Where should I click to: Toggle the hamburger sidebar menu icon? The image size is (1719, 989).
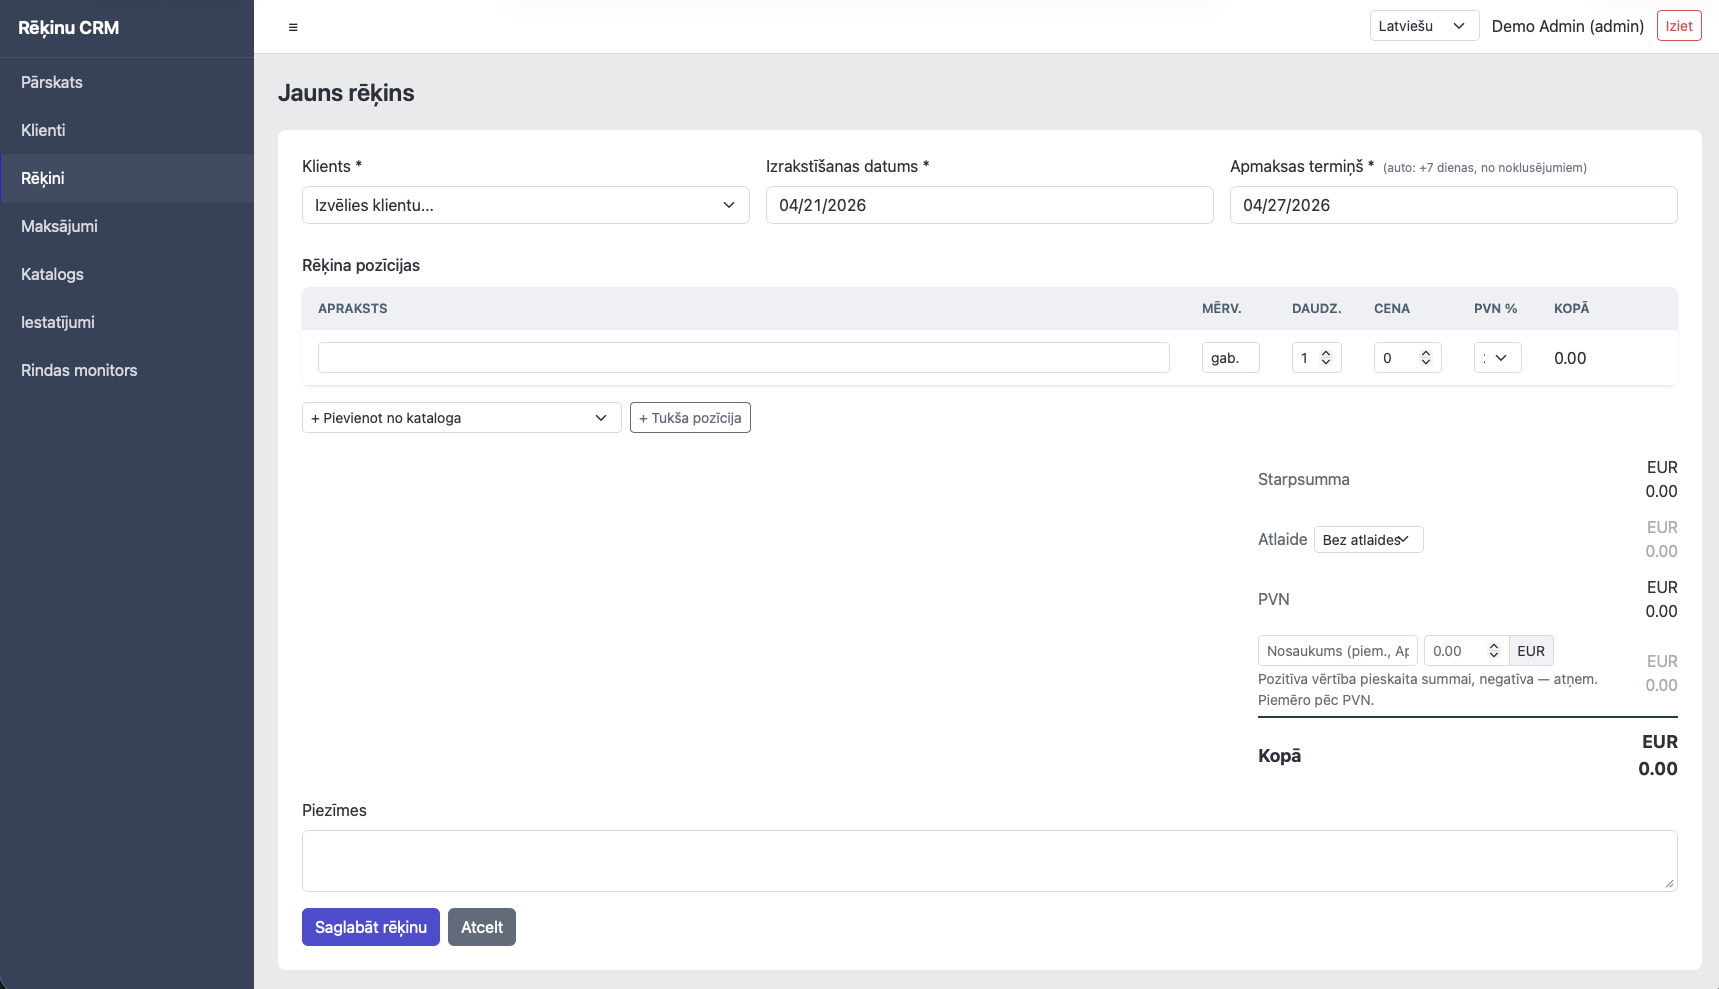[293, 27]
